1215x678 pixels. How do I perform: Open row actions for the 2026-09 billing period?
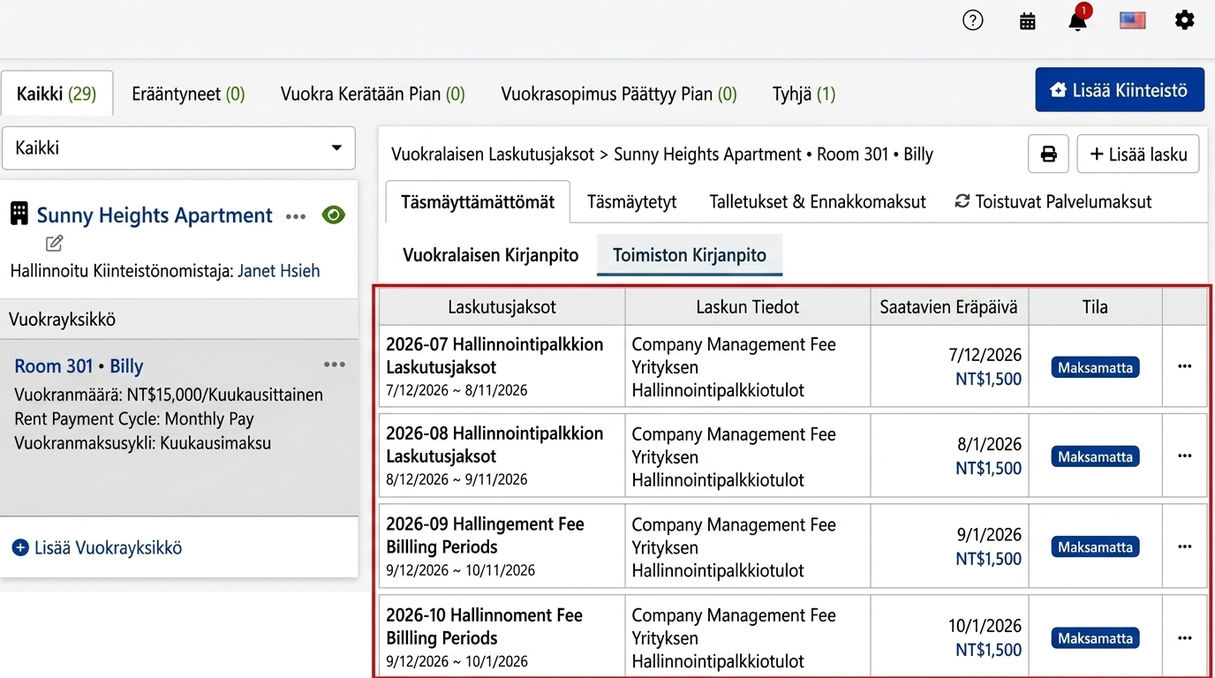(x=1185, y=547)
